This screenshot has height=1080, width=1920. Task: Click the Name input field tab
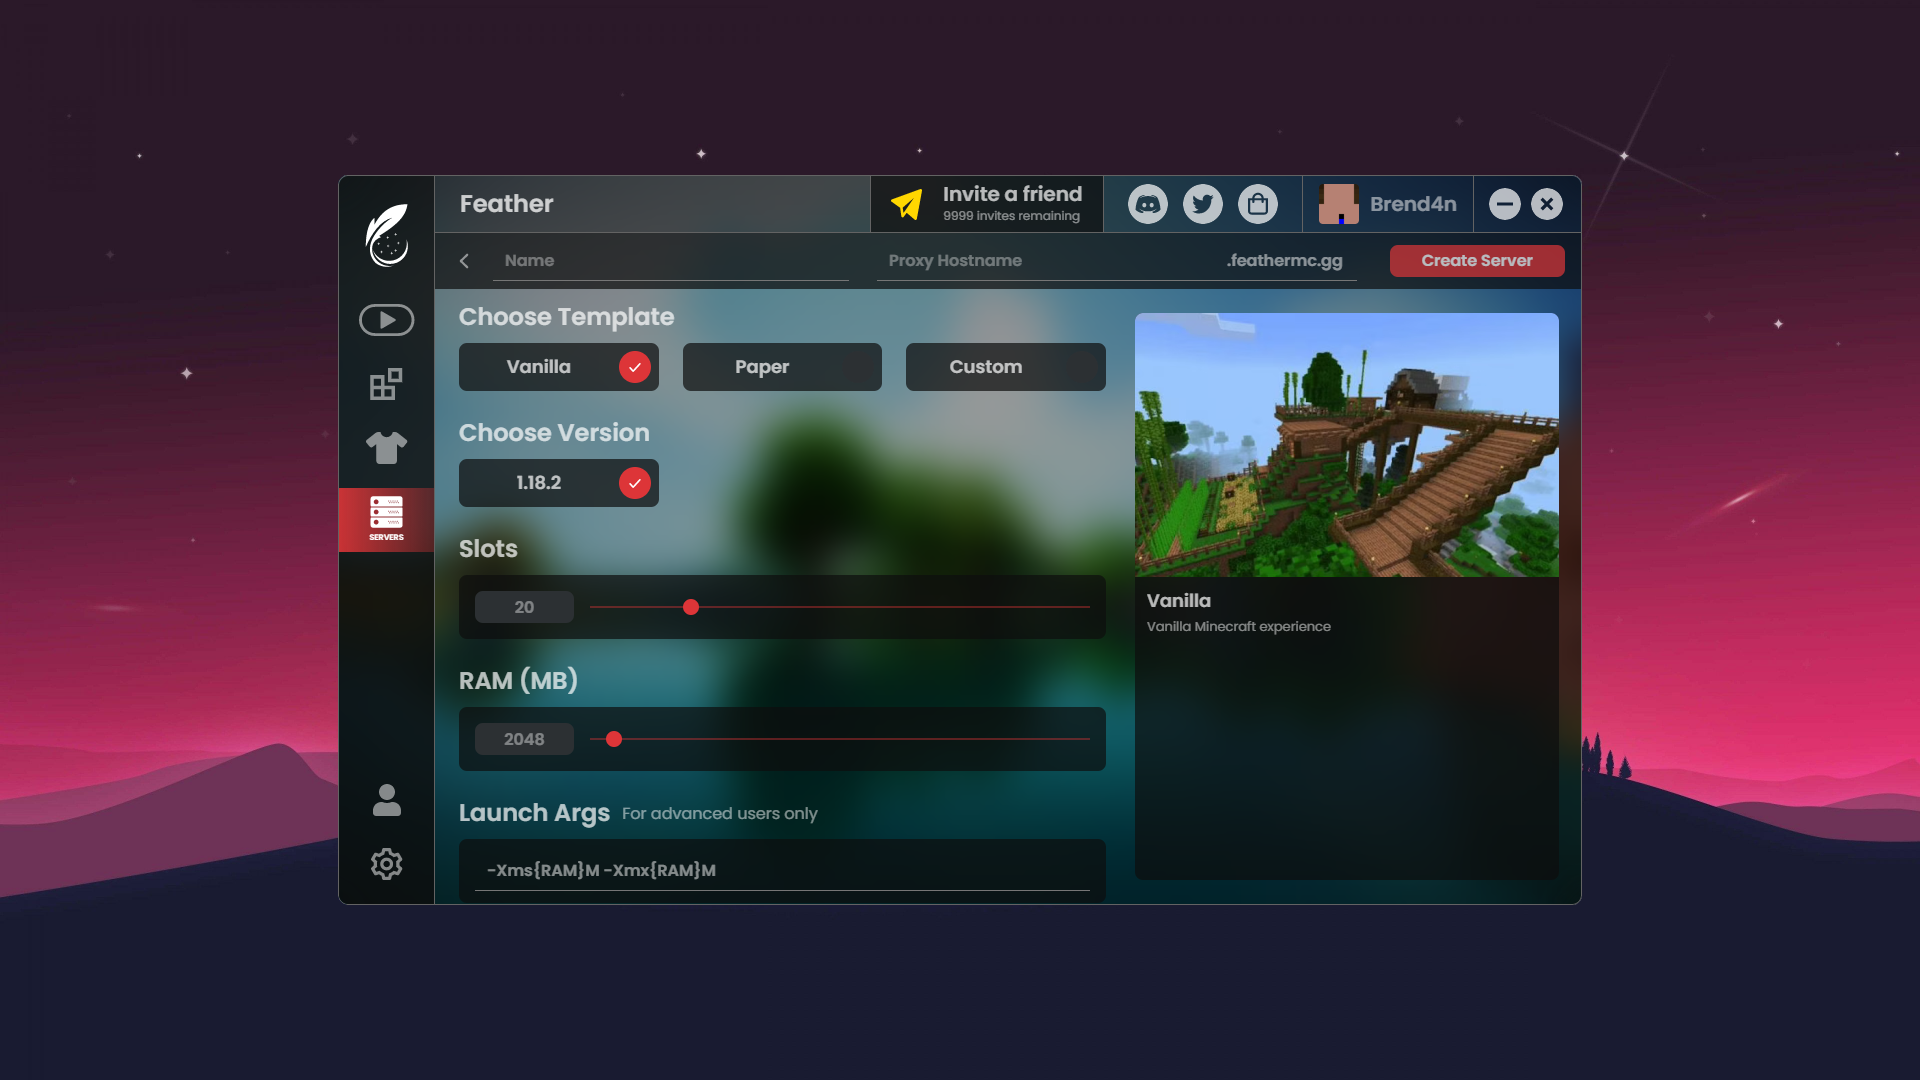click(x=674, y=260)
